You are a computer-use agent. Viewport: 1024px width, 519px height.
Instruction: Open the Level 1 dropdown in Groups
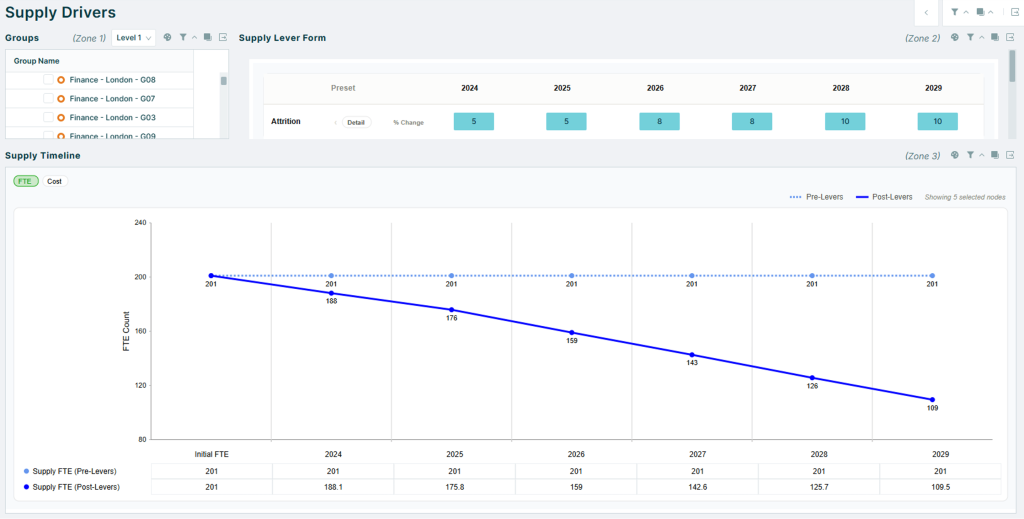(134, 38)
